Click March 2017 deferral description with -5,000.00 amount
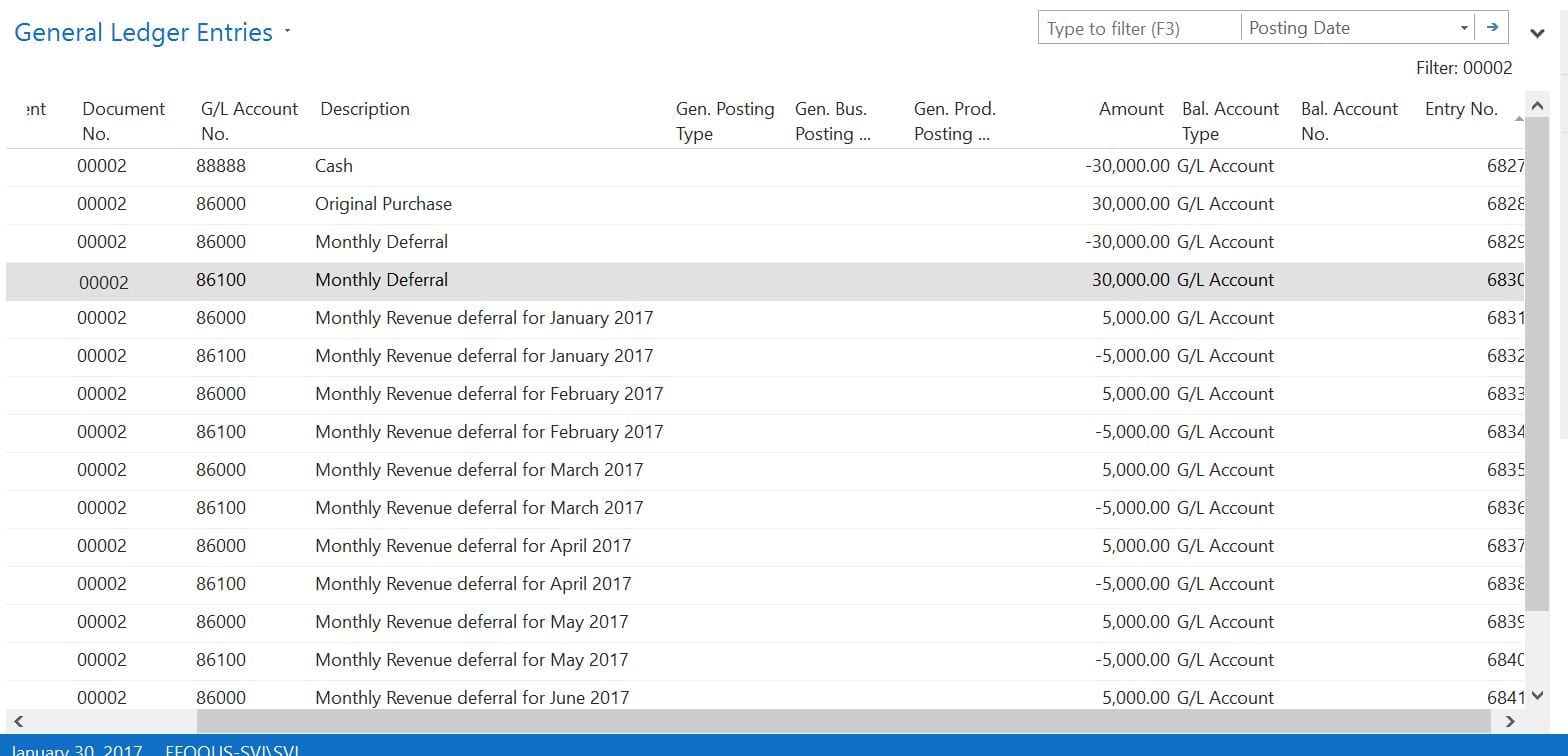1568x756 pixels. coord(479,508)
